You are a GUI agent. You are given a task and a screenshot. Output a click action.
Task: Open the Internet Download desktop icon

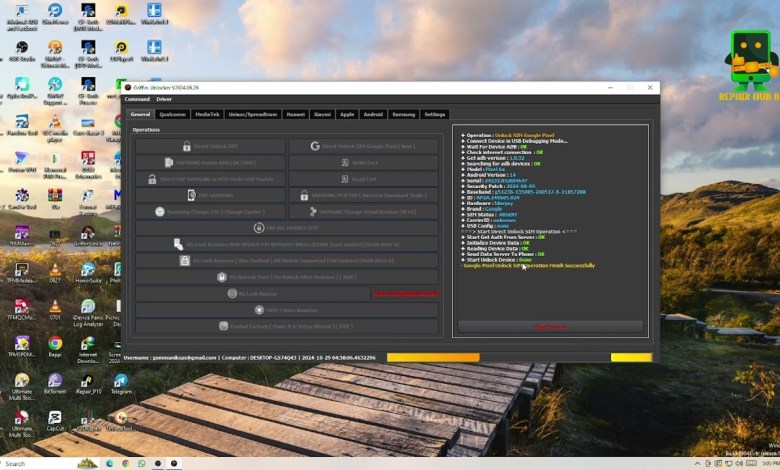tap(88, 350)
